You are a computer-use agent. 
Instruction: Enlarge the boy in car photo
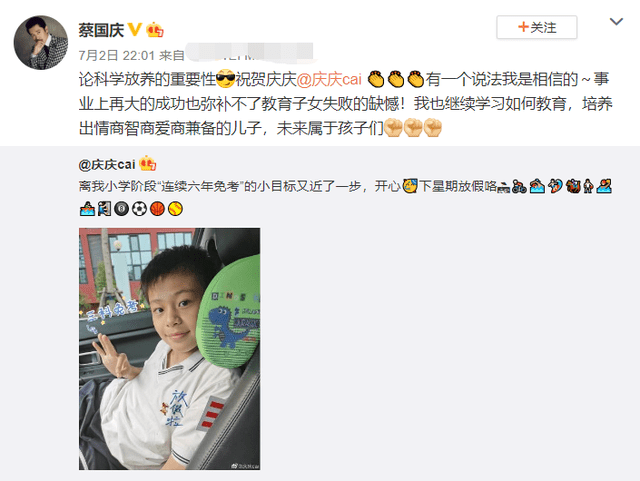point(169,349)
